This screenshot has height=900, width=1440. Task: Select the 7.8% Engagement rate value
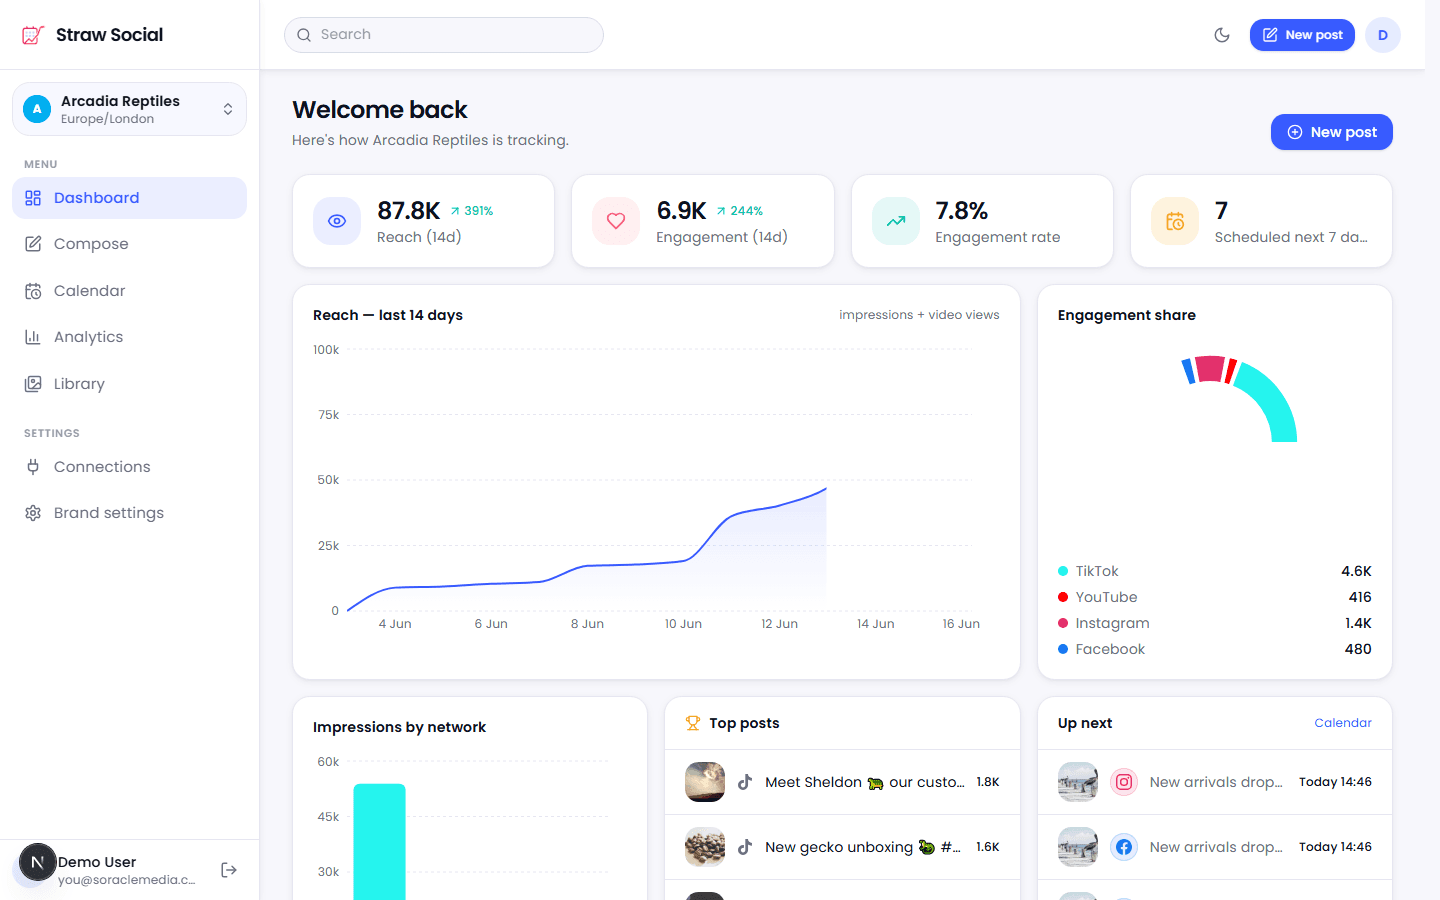(x=962, y=211)
